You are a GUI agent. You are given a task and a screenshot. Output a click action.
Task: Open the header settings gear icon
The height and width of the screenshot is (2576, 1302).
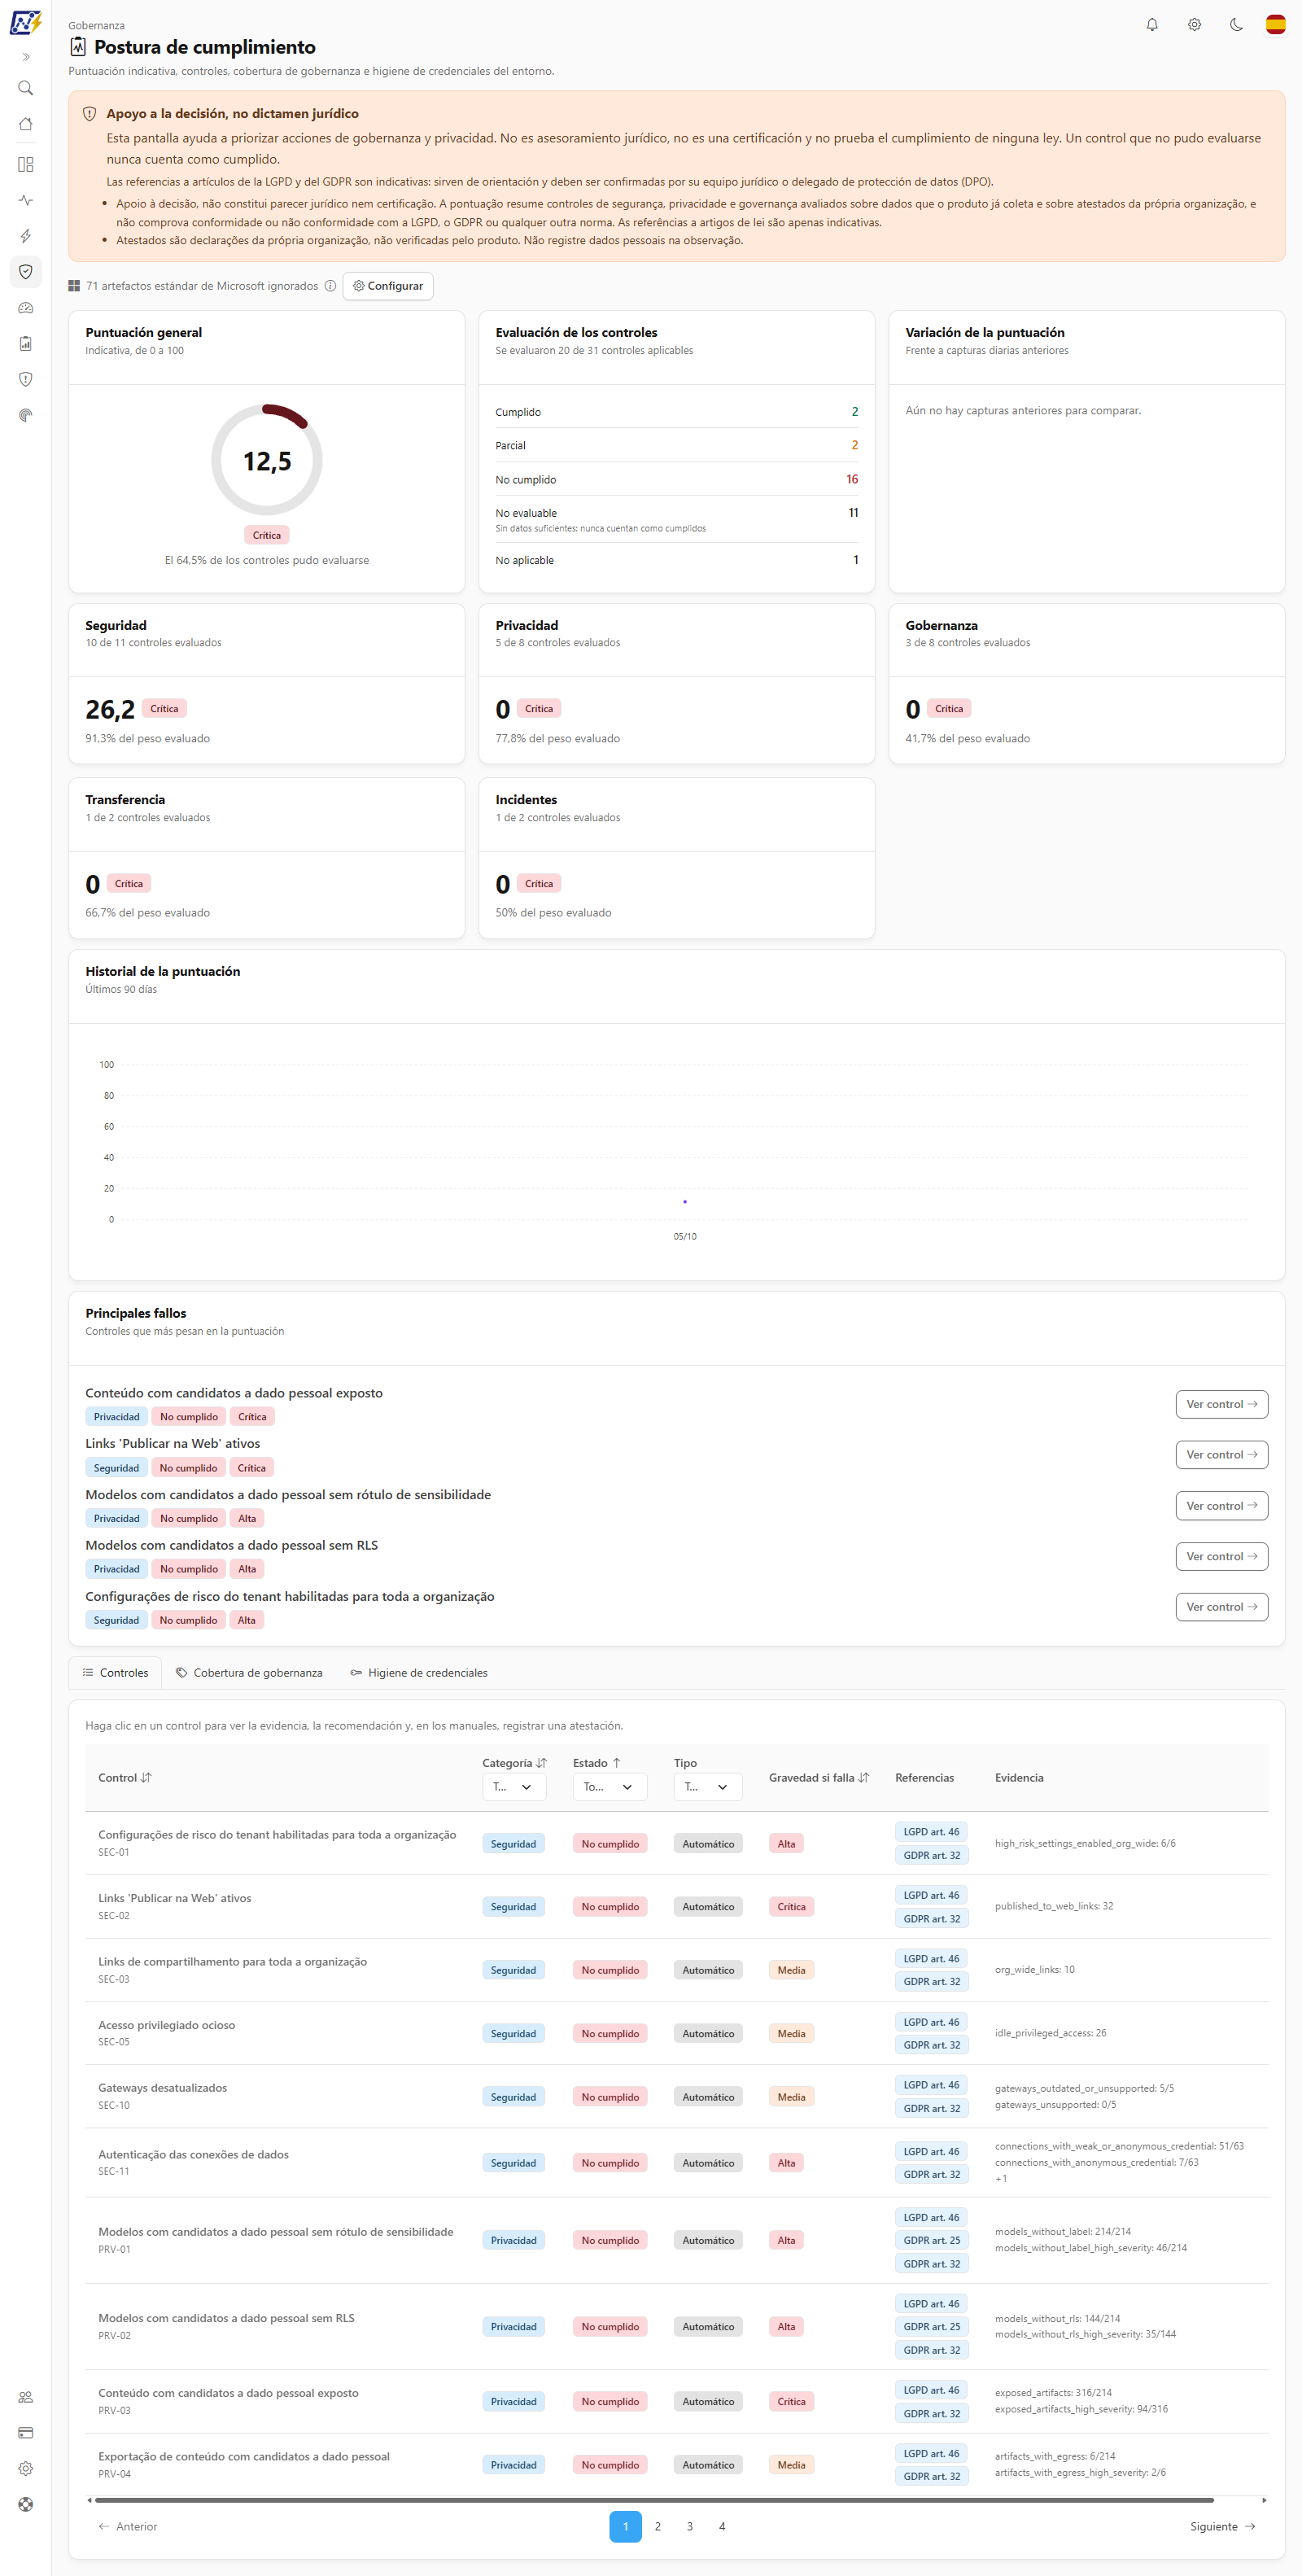tap(1194, 25)
